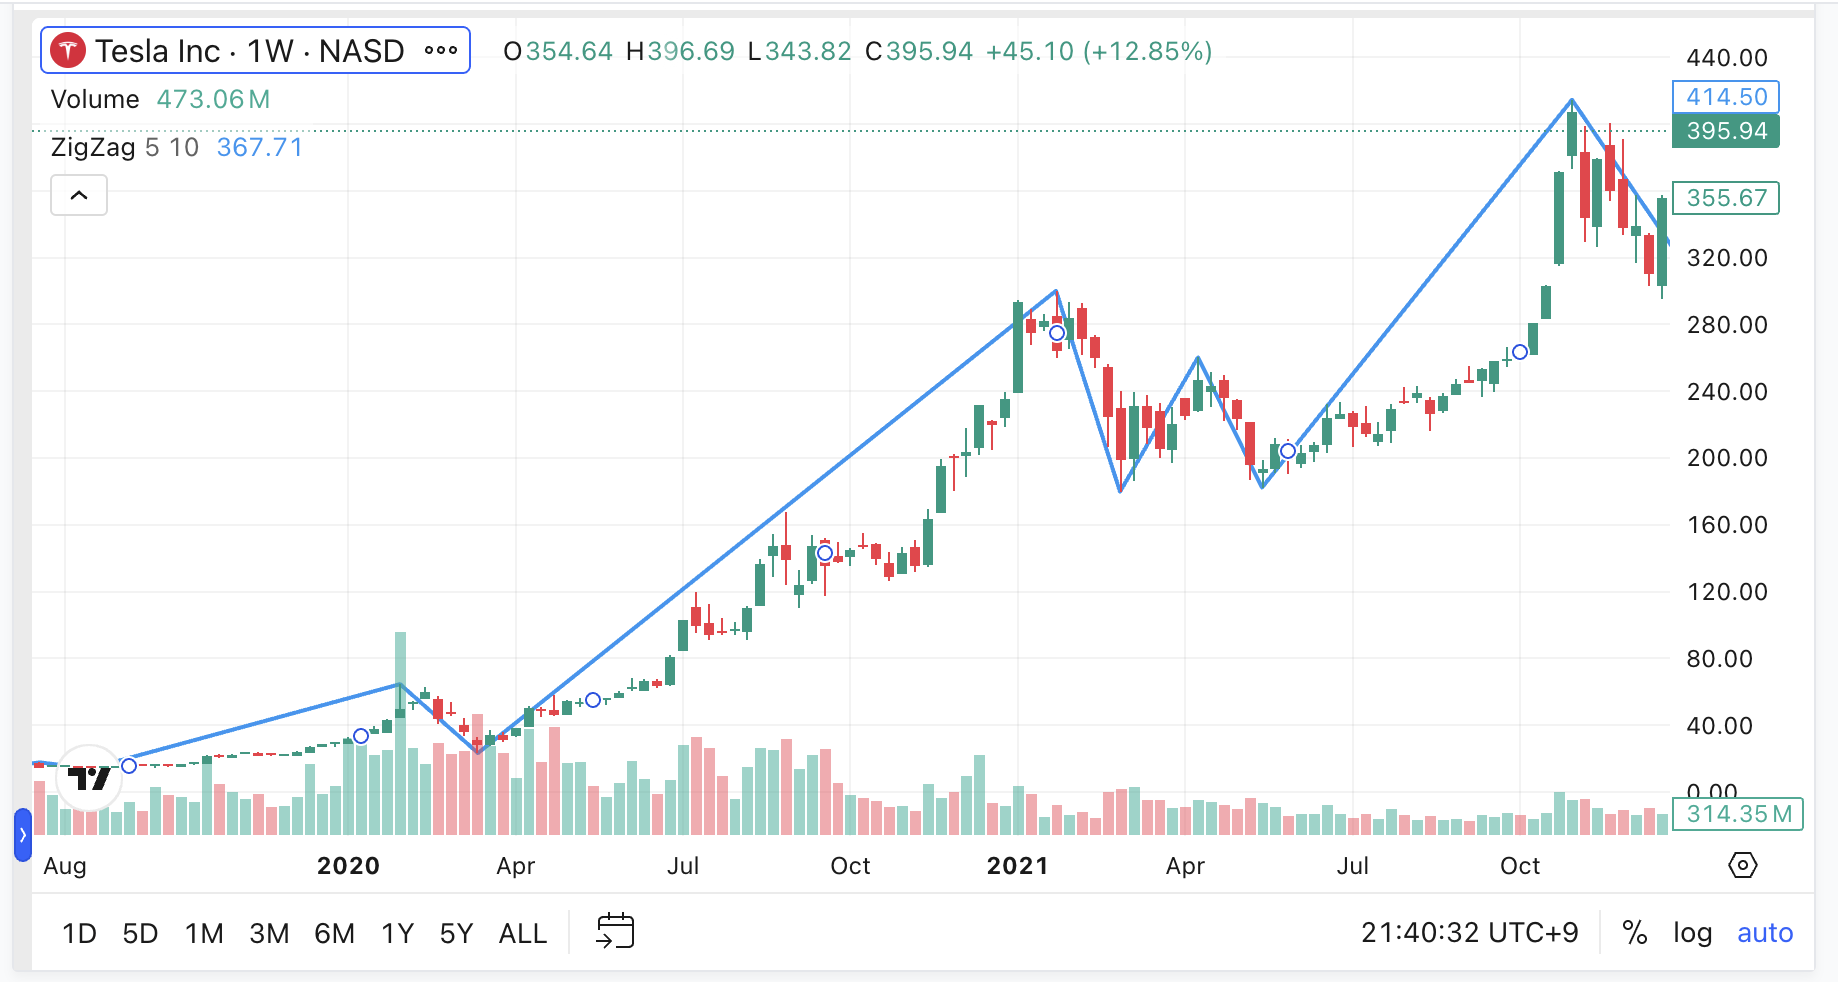Click the 2020 label on time axis
The height and width of the screenshot is (982, 1838).
(348, 866)
